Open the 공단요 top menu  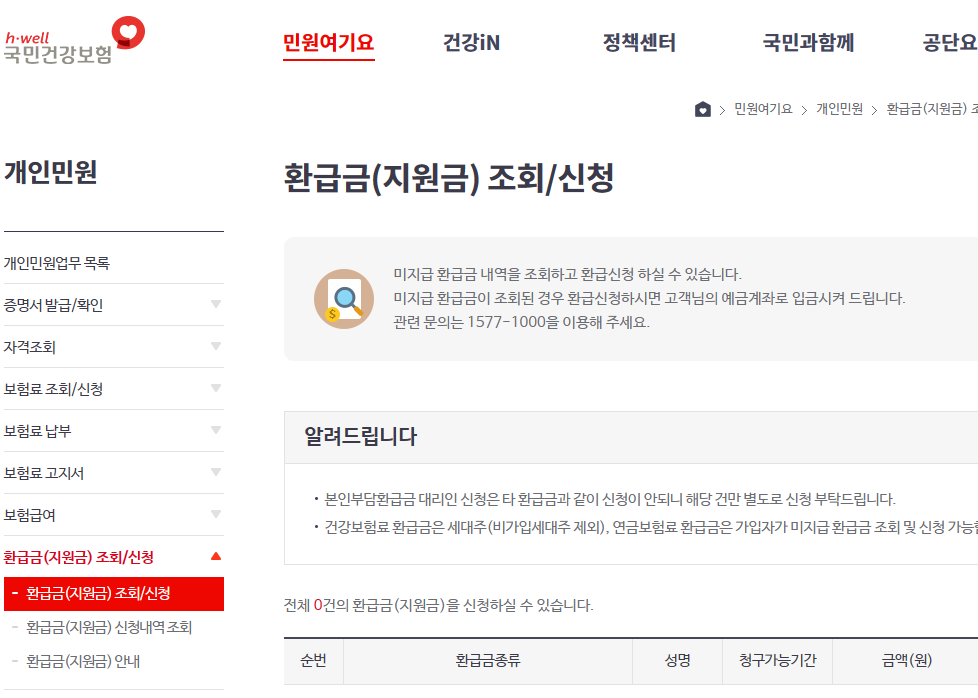950,42
